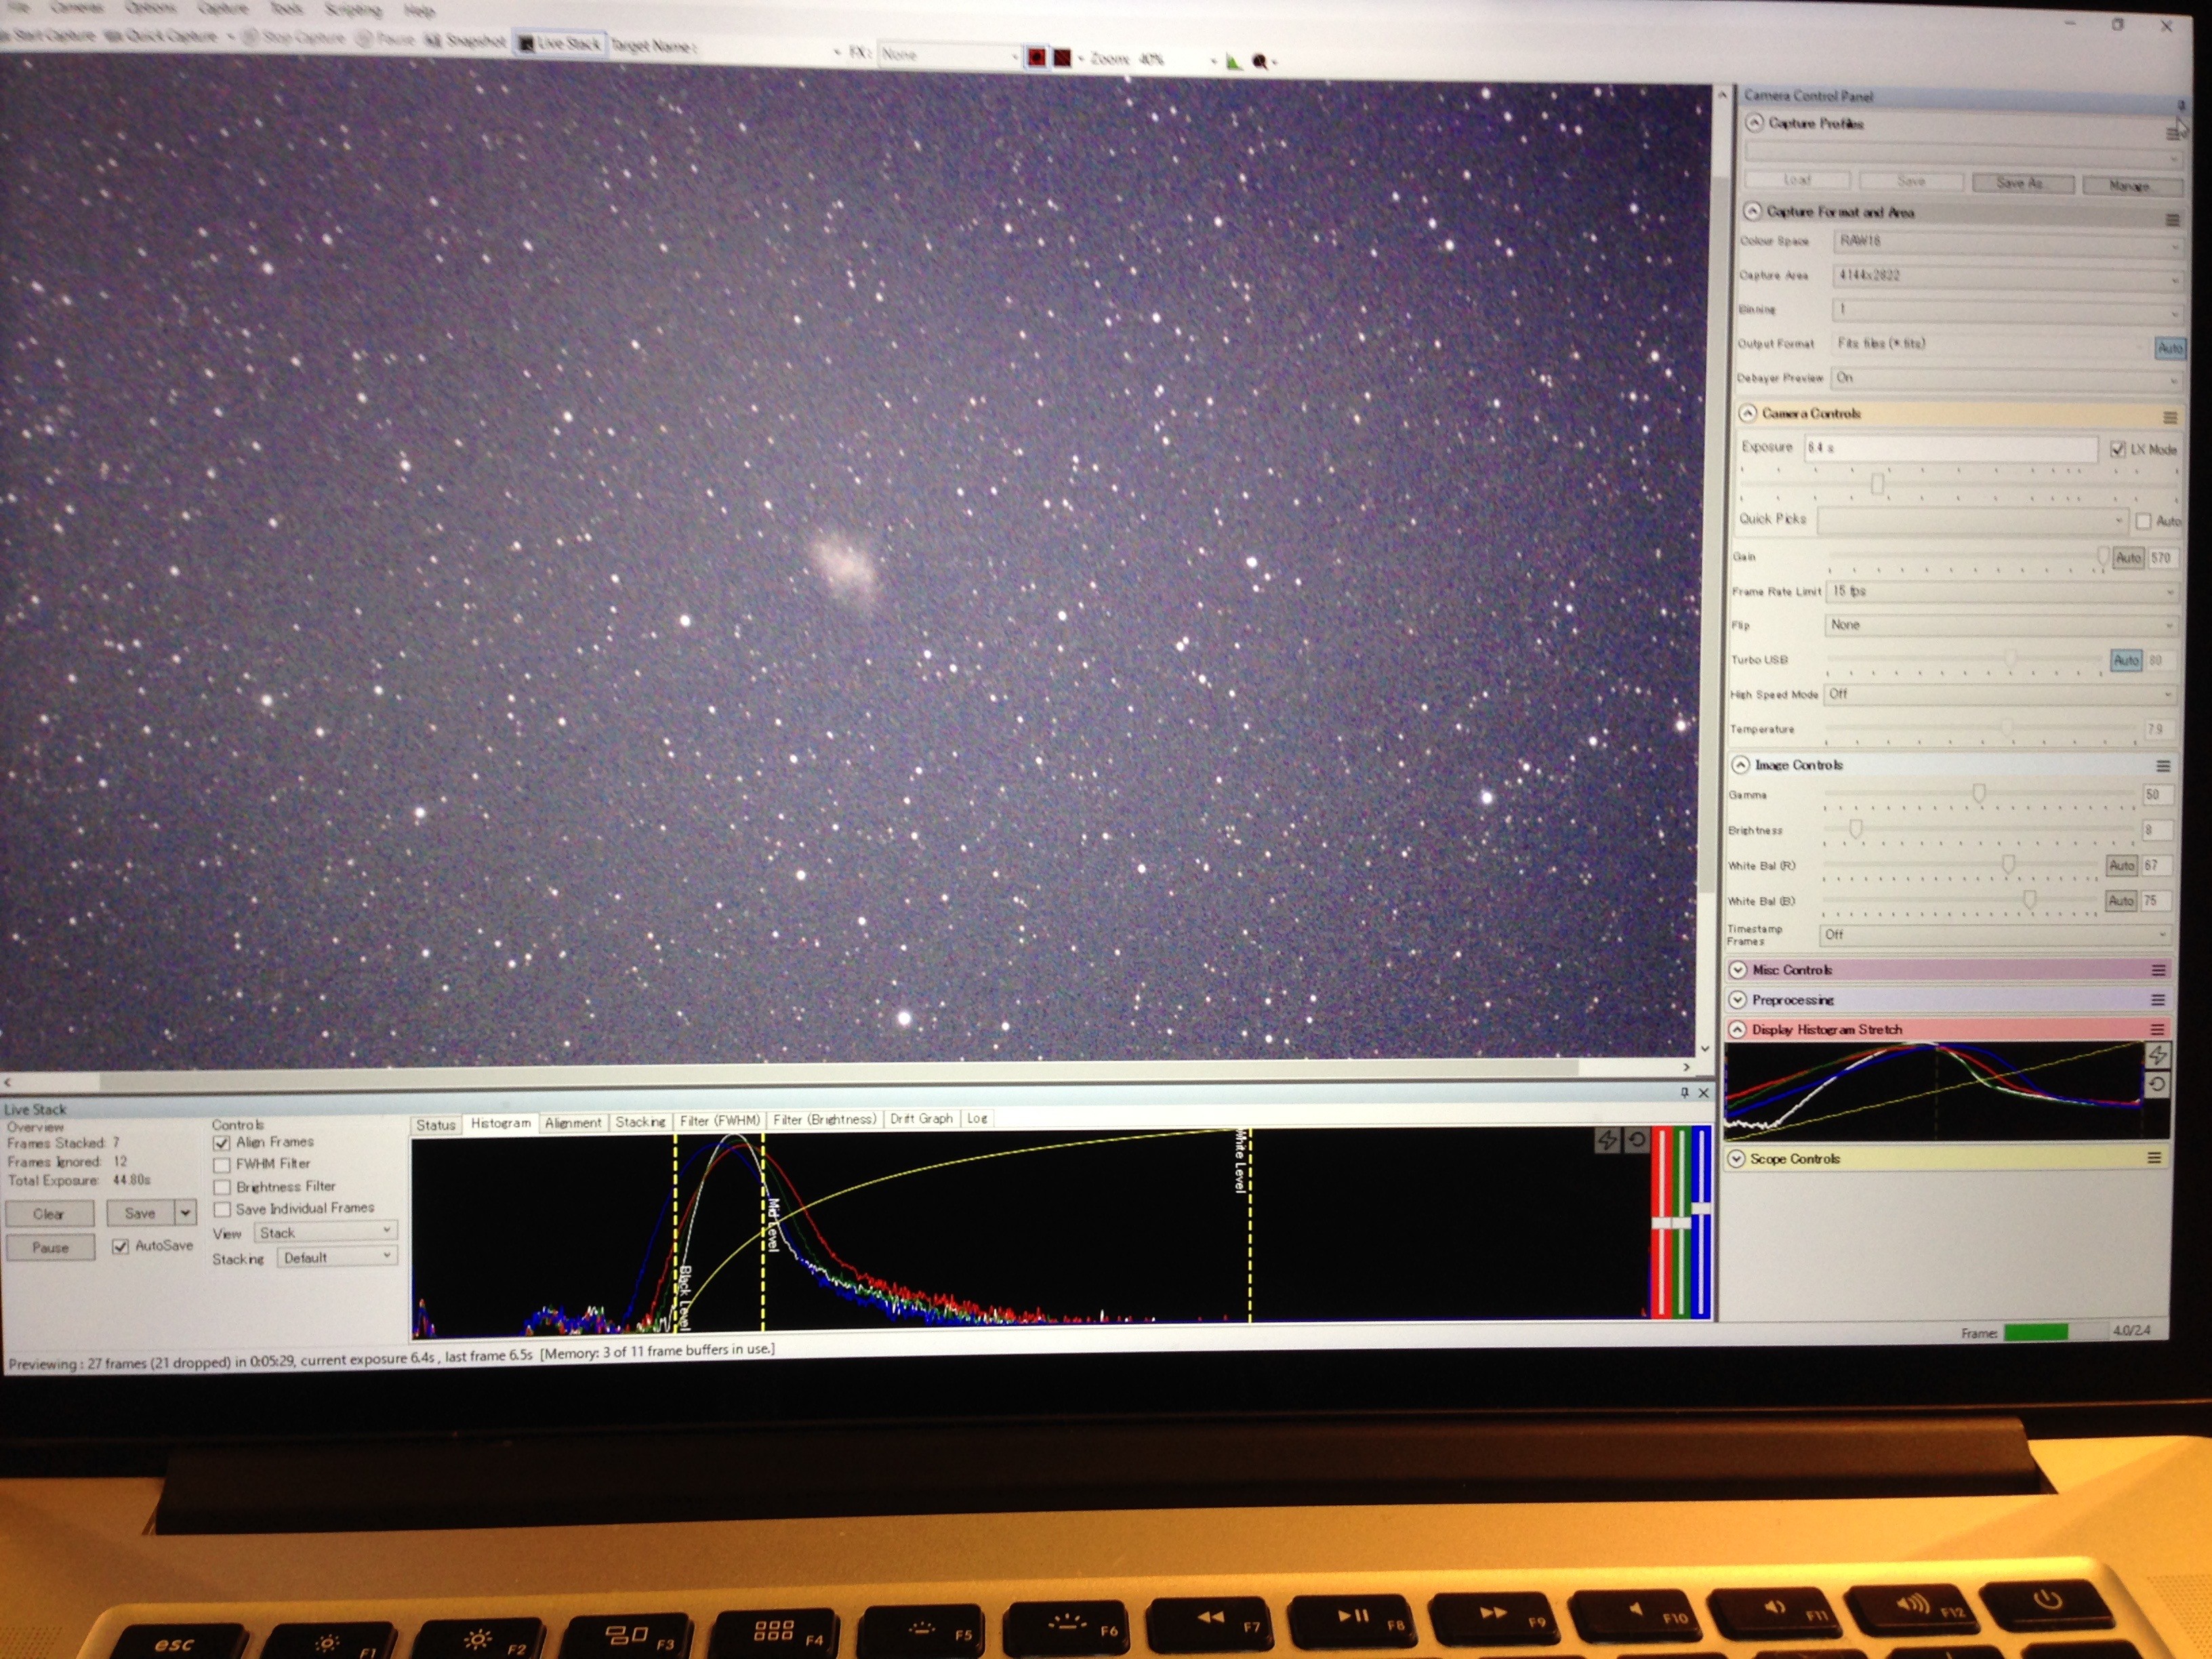The image size is (2212, 1659).
Task: Enable the FWHM Filter checkbox
Action: pyautogui.click(x=222, y=1165)
